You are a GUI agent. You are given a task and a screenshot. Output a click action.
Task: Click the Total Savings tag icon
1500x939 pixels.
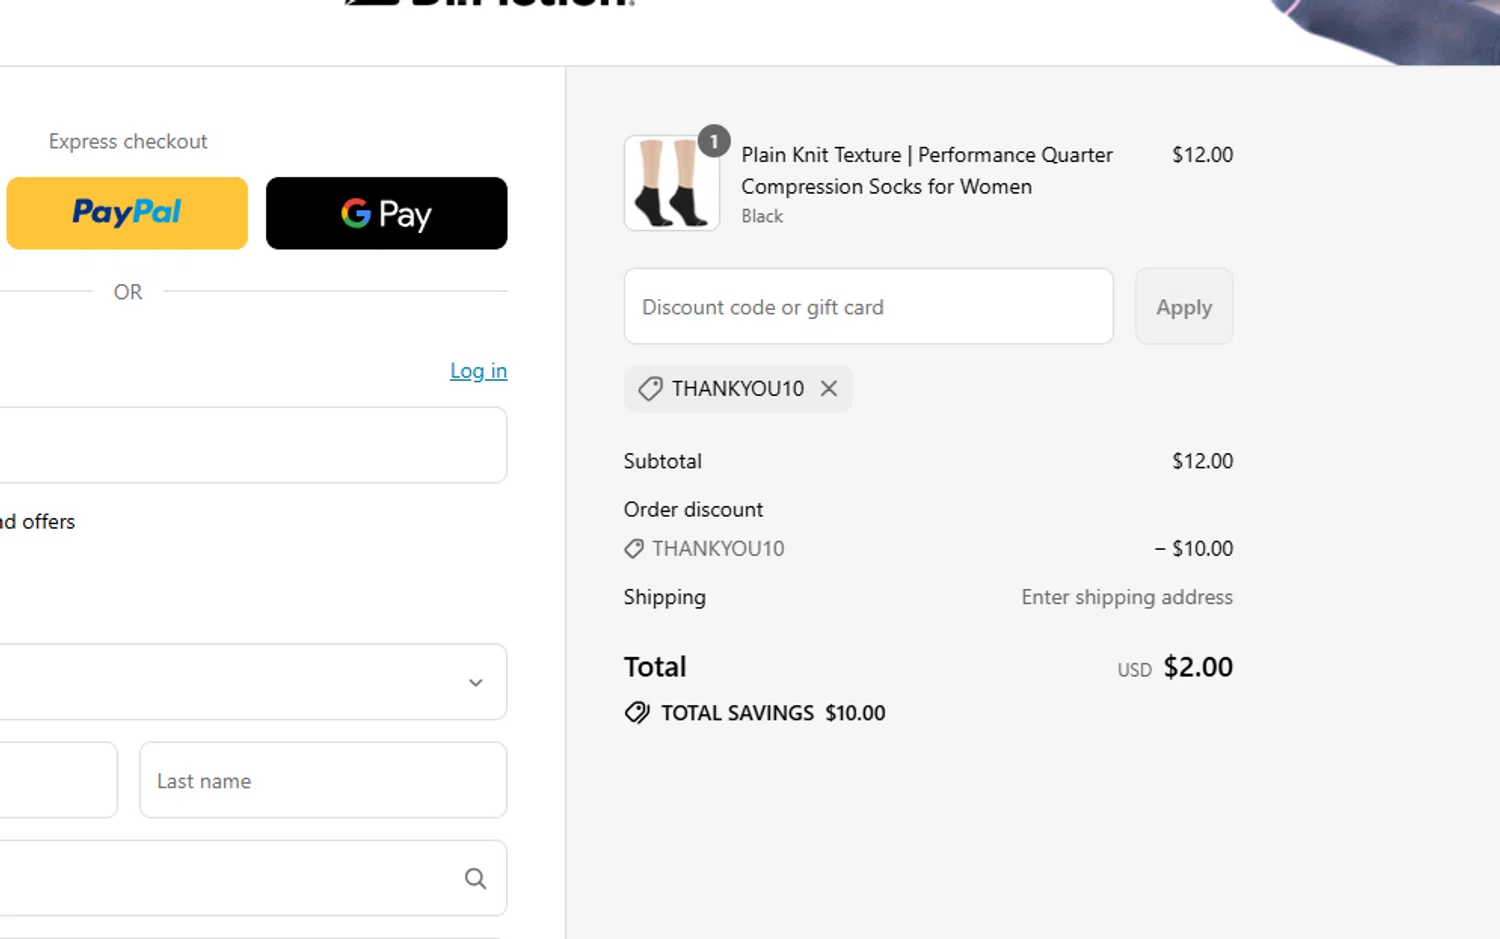pyautogui.click(x=637, y=713)
